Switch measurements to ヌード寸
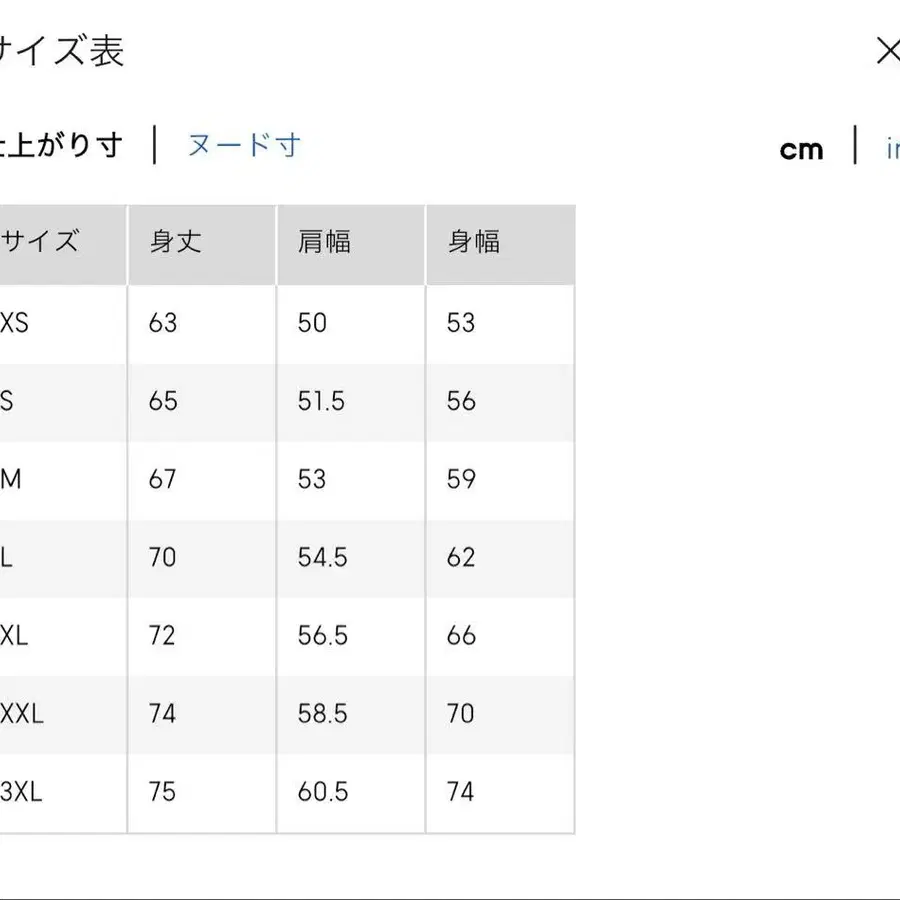This screenshot has height=900, width=900. 243,146
